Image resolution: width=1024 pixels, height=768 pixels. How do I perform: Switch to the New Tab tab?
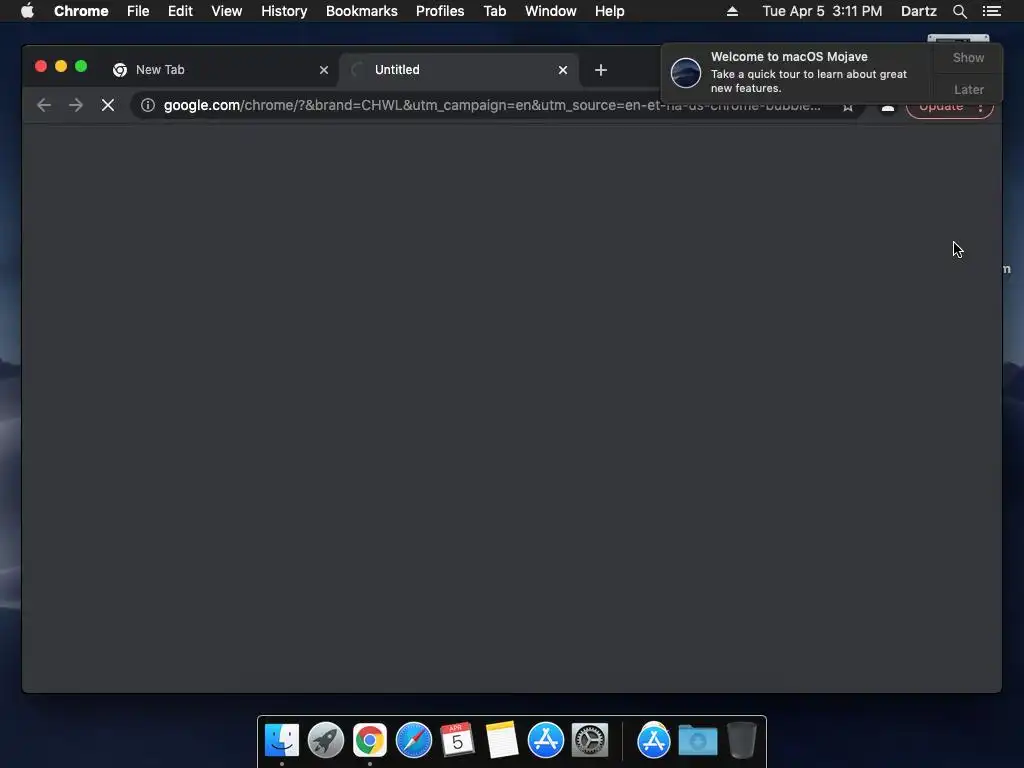point(219,70)
